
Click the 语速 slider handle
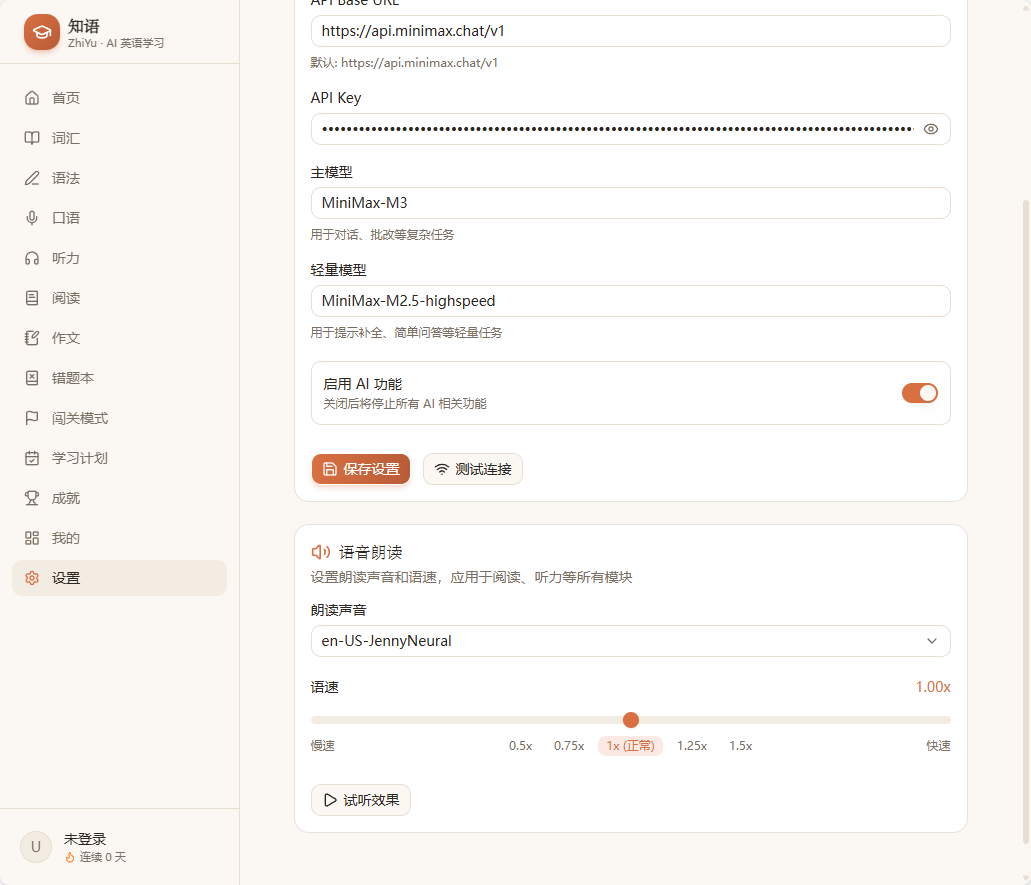(631, 720)
